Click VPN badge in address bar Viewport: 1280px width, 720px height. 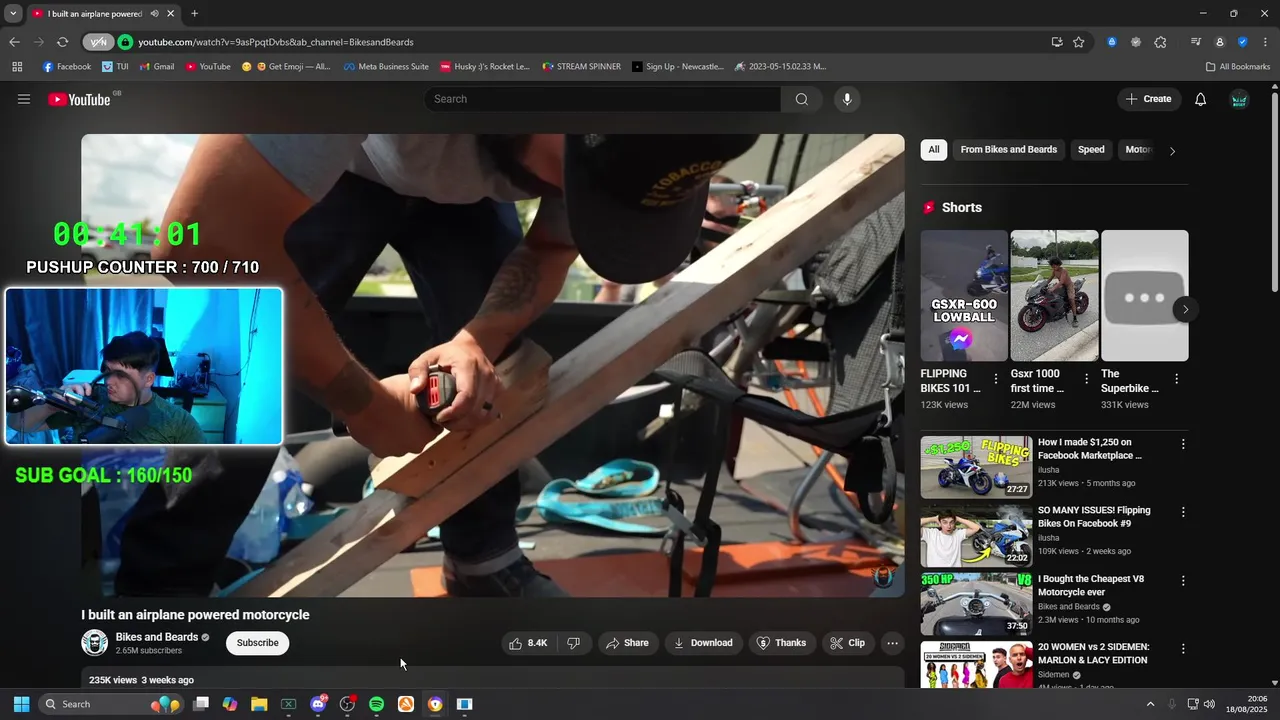click(x=99, y=42)
